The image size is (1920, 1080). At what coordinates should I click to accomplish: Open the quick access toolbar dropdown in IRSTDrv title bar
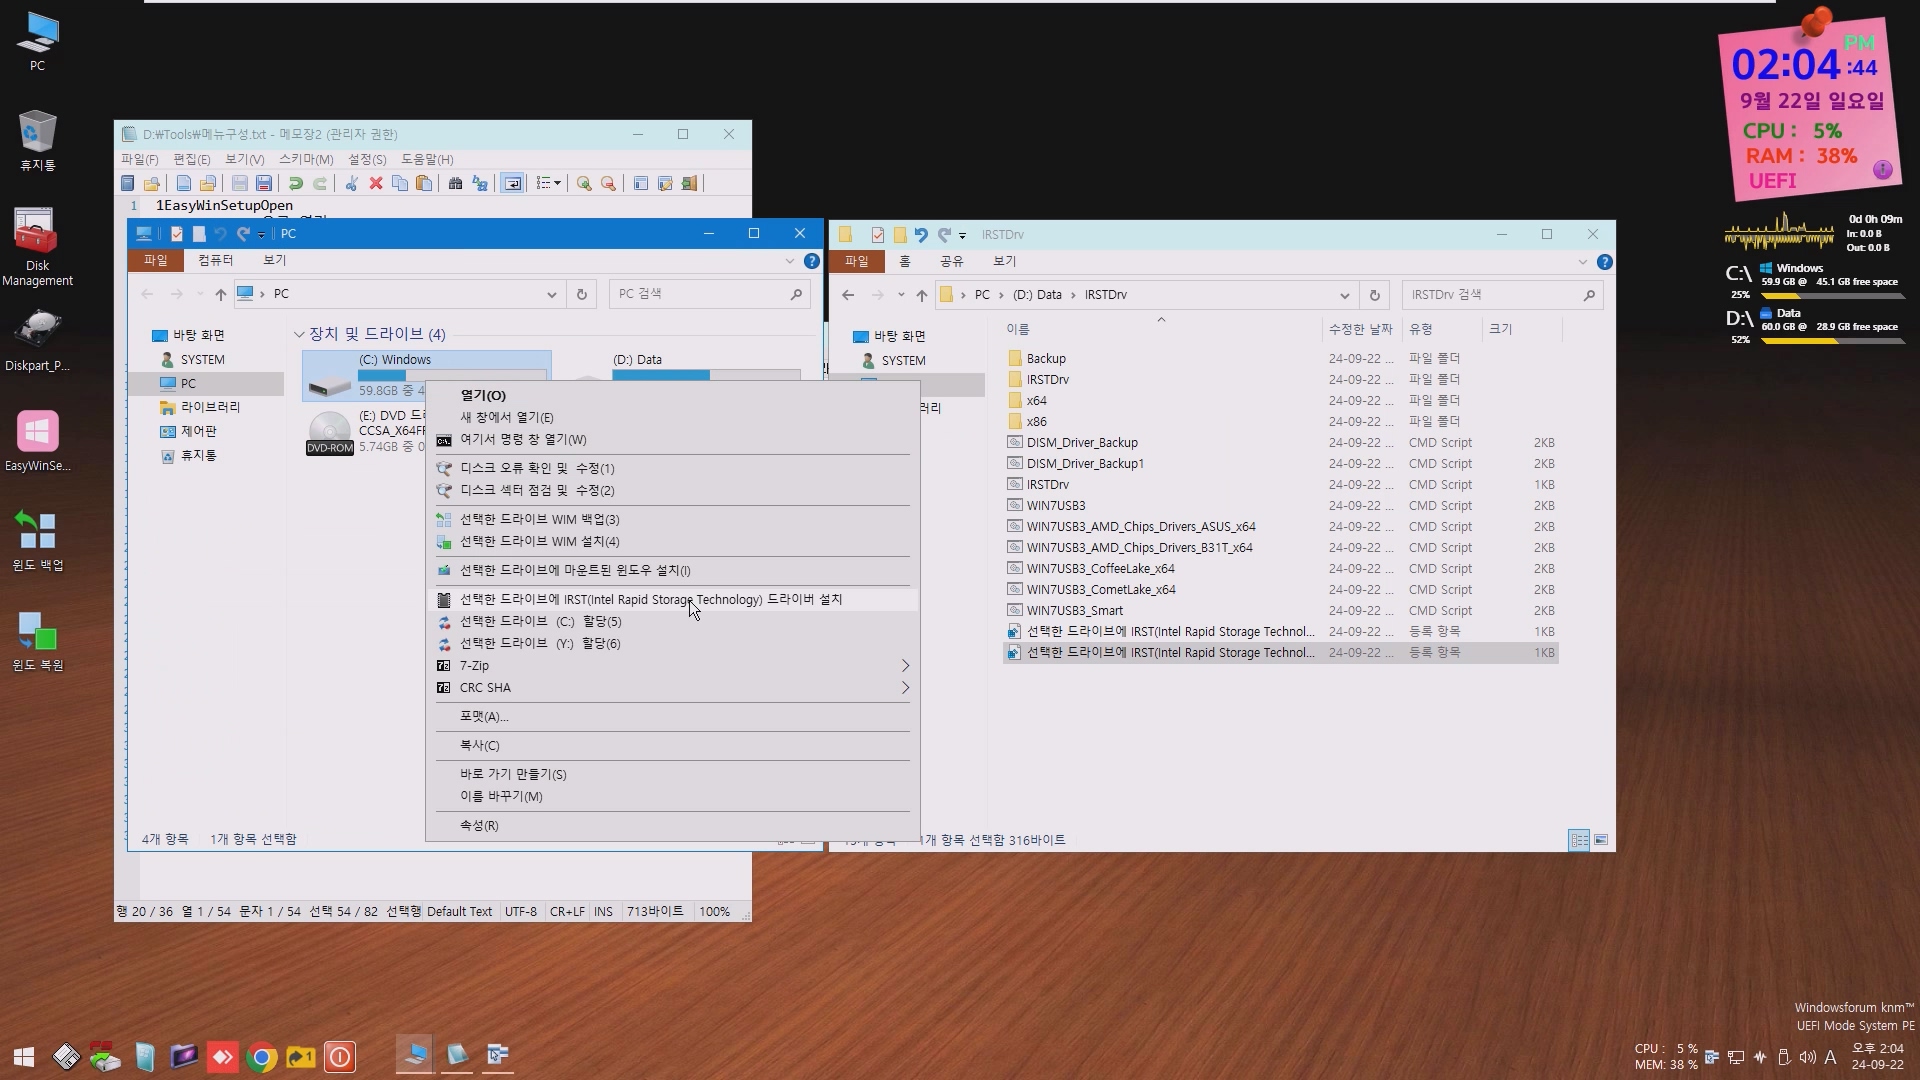[962, 235]
